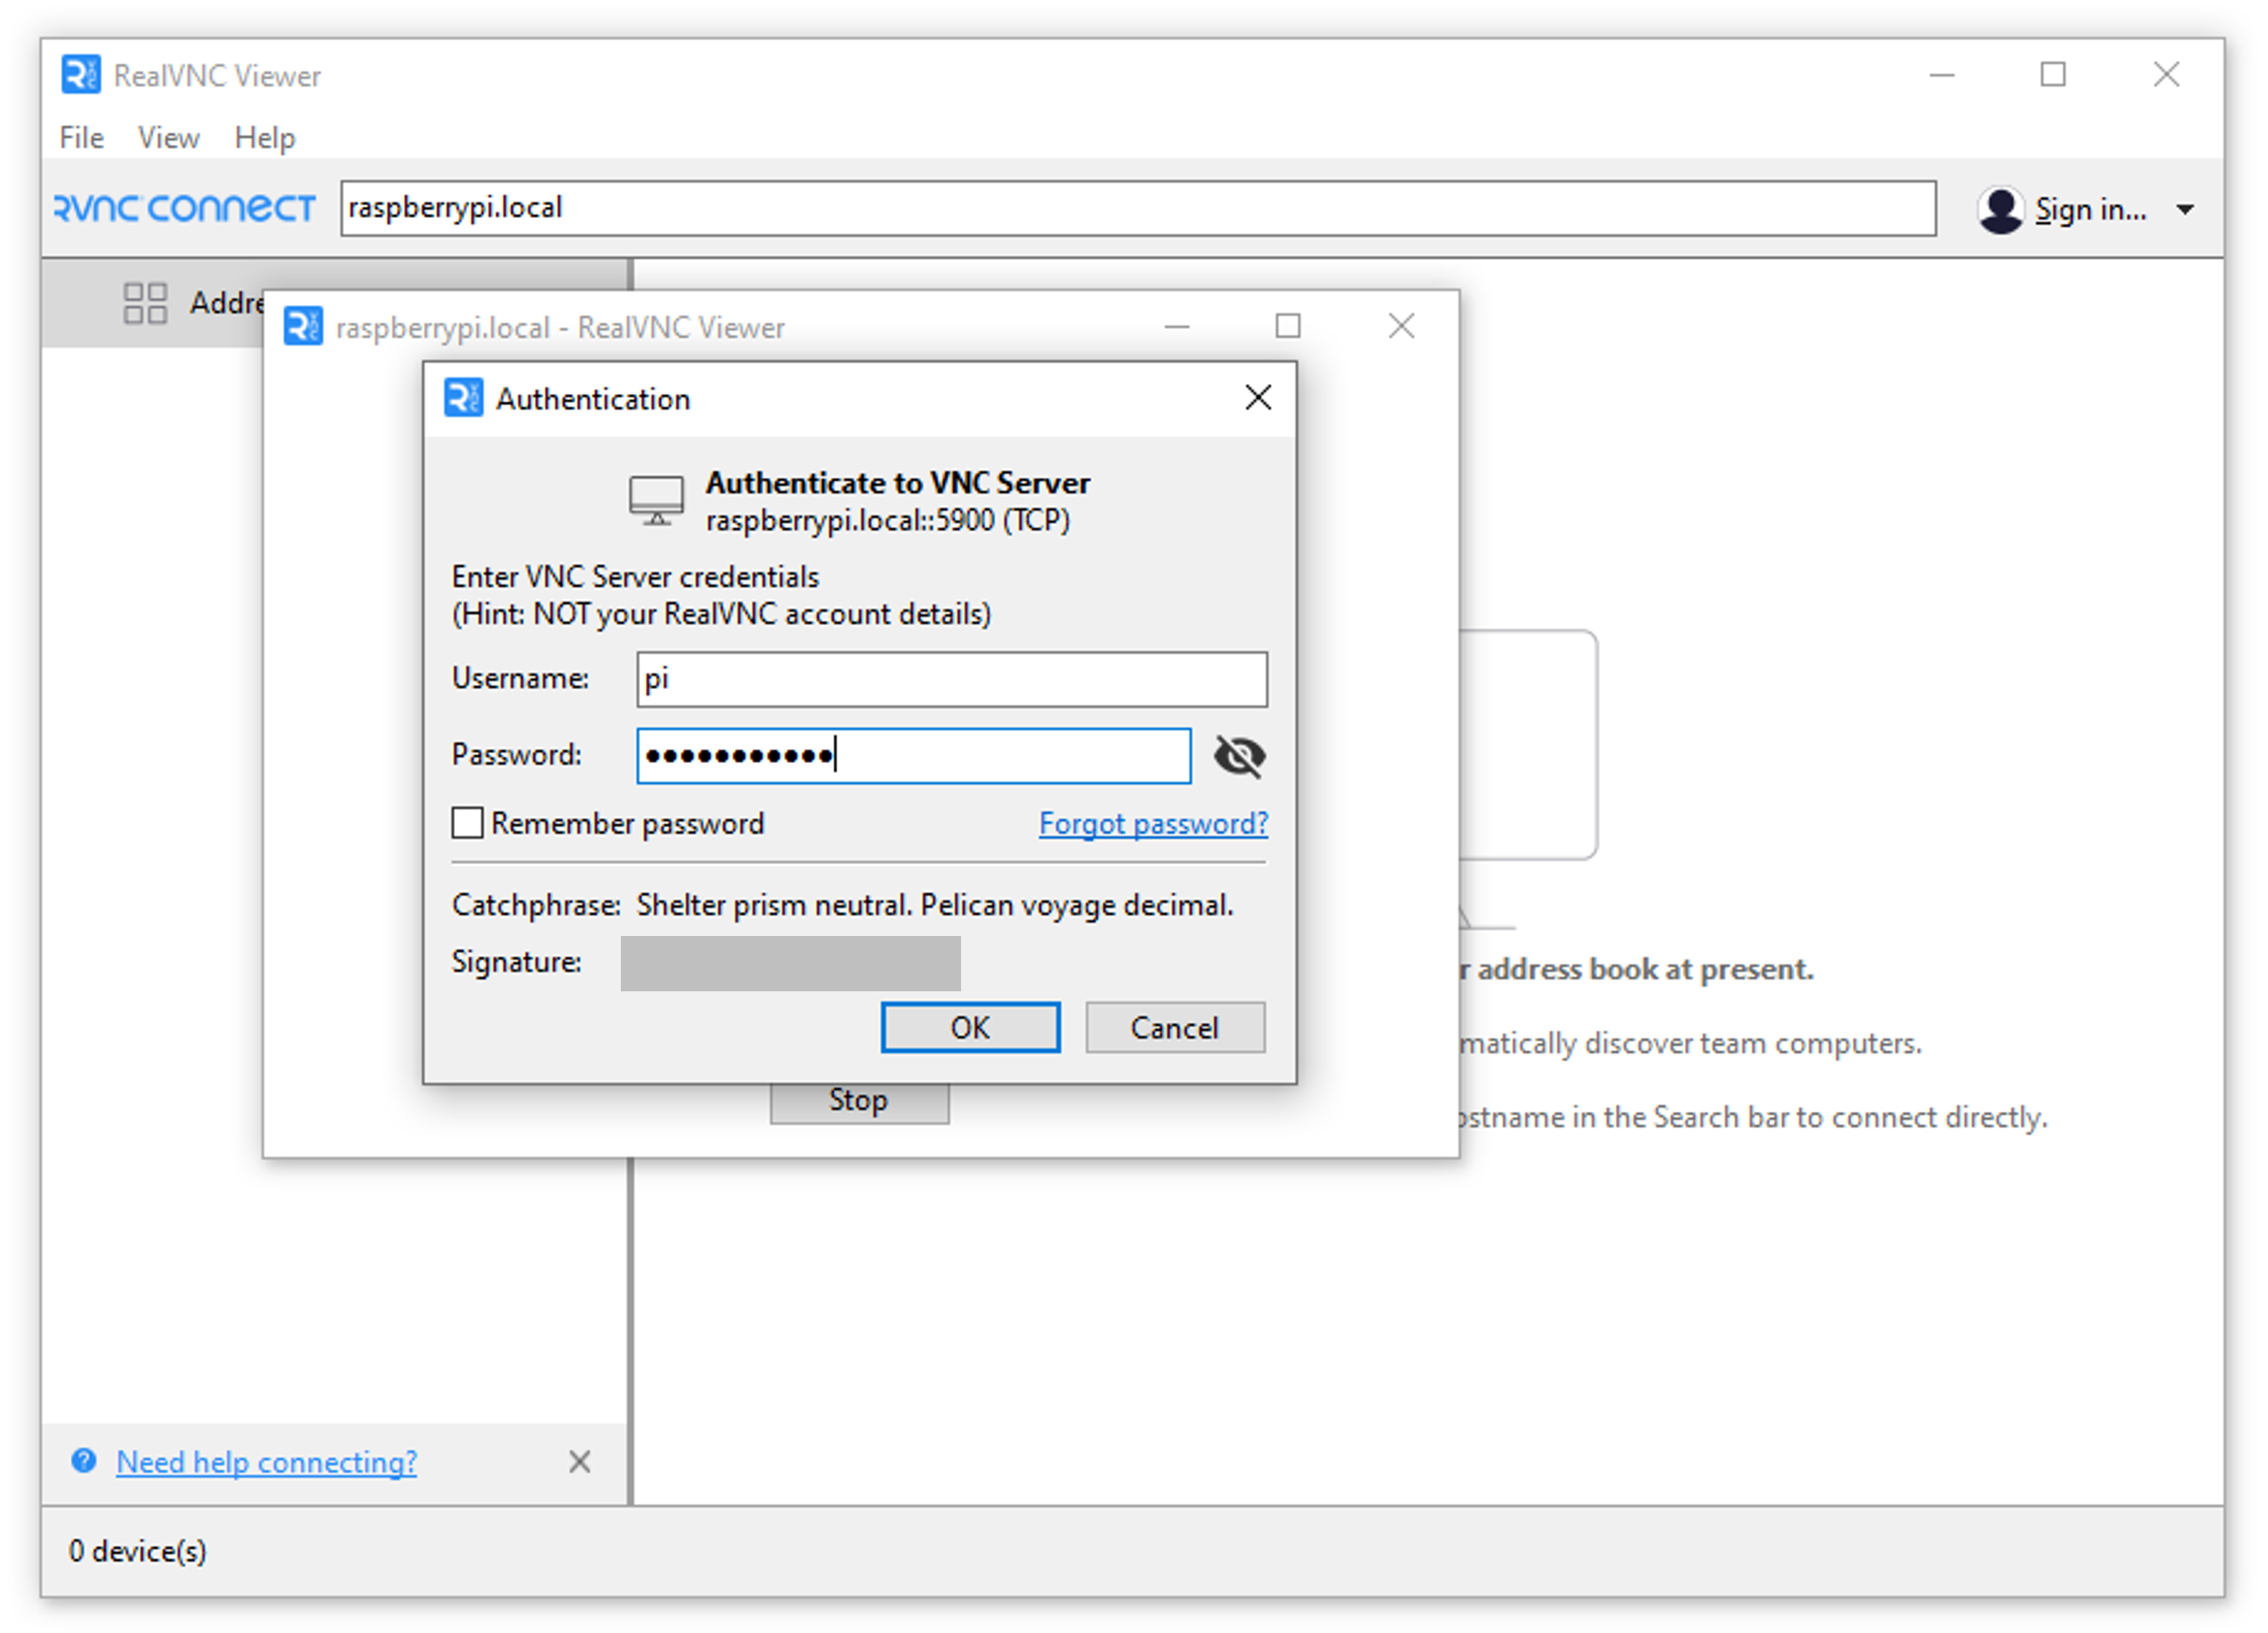Click the RealVNC icon in the Authentication dialog header
Image resolution: width=2268 pixels, height=1633 pixels.
[x=463, y=398]
